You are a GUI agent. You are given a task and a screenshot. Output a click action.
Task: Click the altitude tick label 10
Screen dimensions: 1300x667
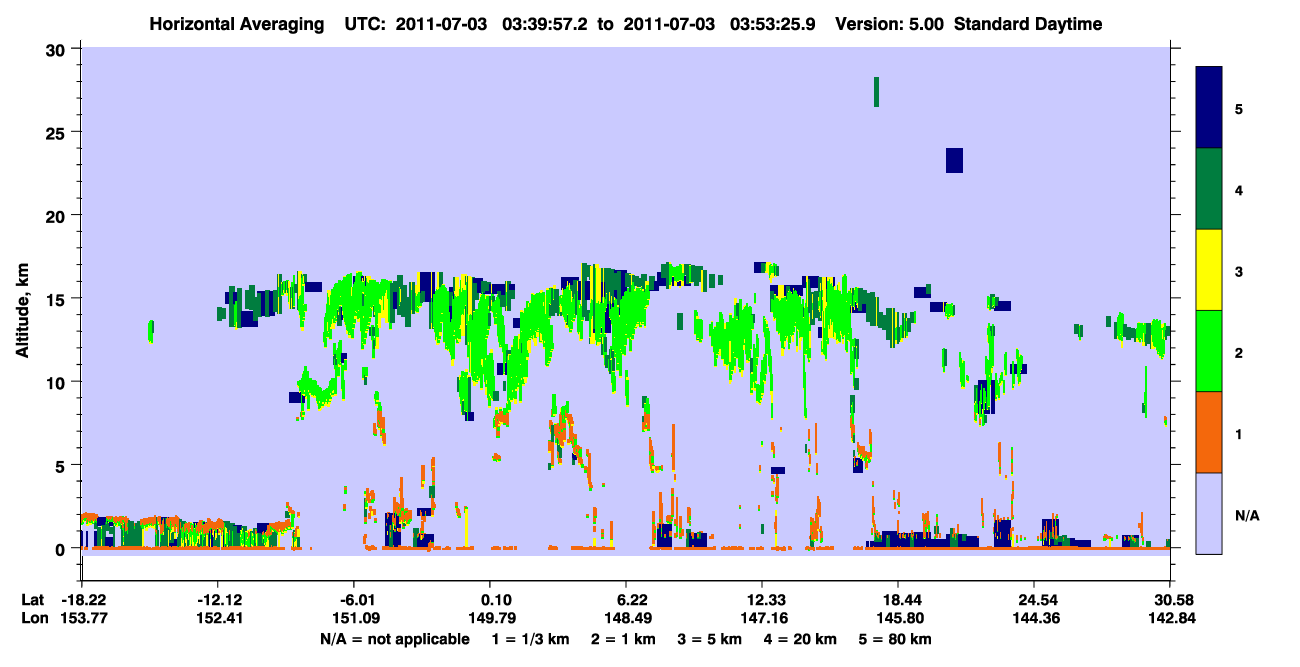click(58, 382)
